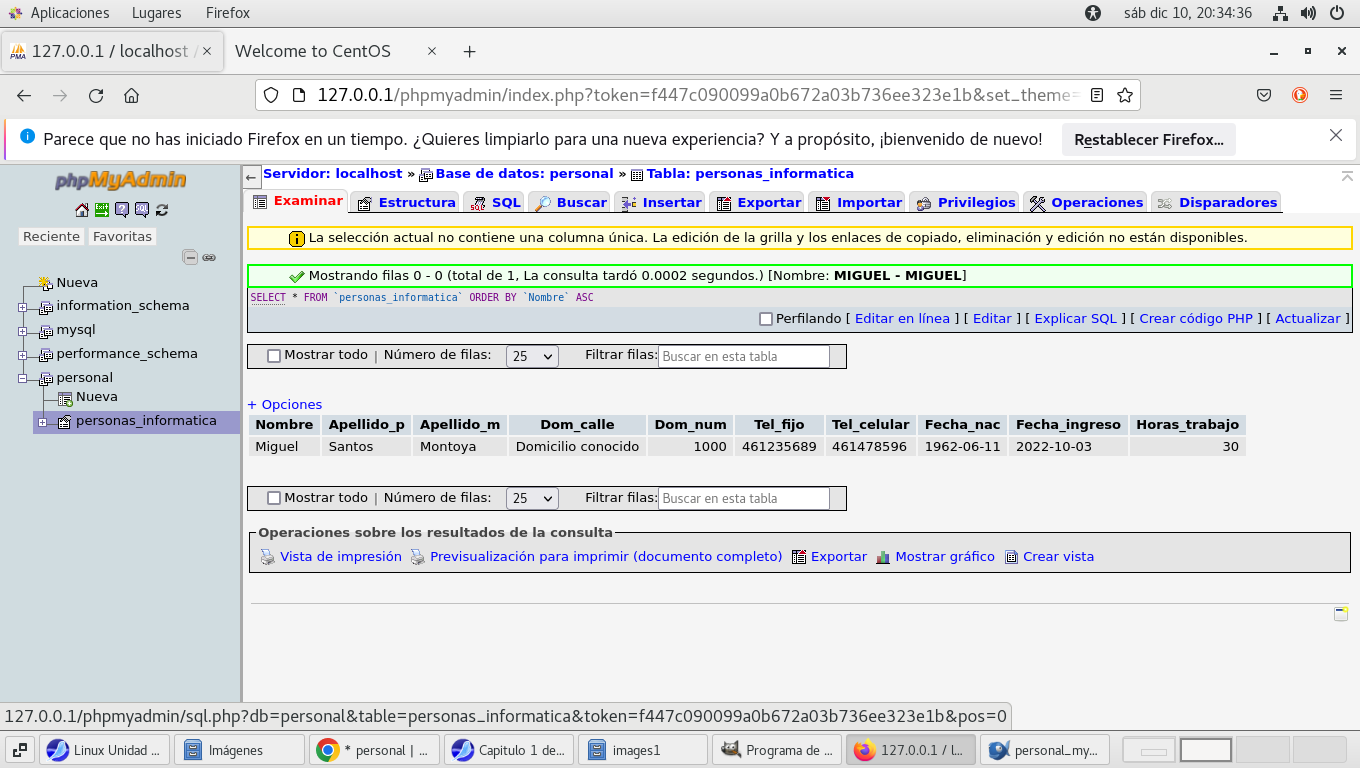Click the green Exit logout icon
This screenshot has width=1360, height=768.
tap(102, 210)
